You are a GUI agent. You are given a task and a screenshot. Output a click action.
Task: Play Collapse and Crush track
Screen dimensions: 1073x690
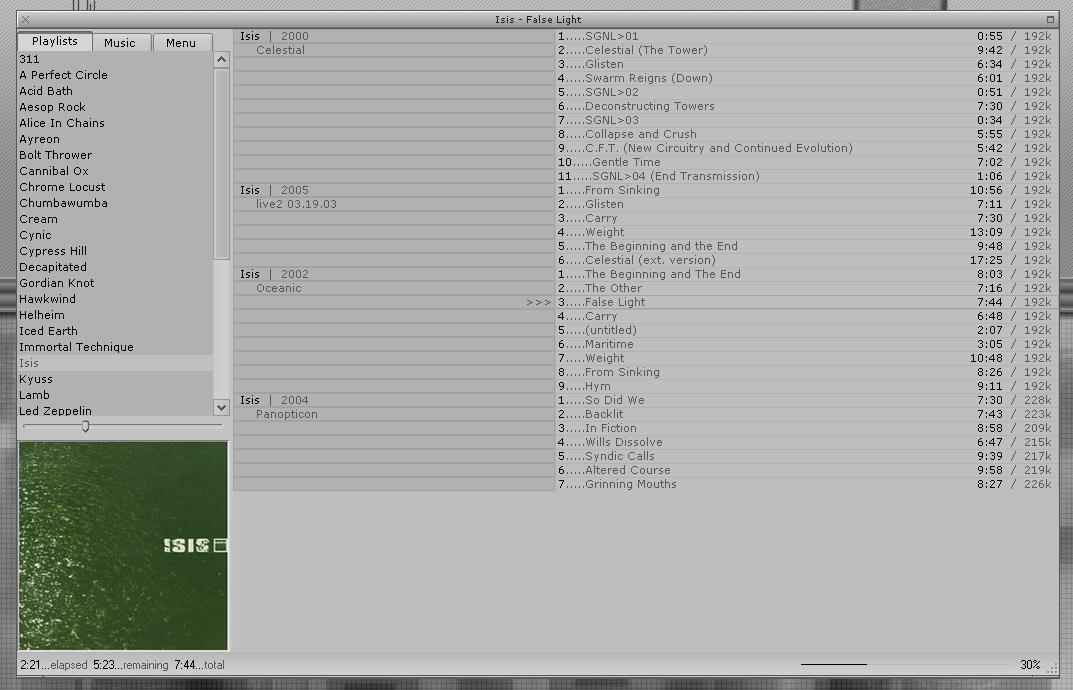click(805, 134)
